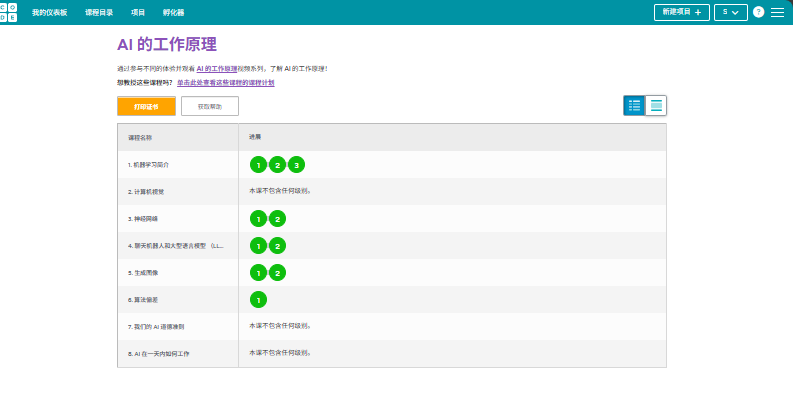Open level 1 of 算法偏差
Viewport: 793px width, 394px height.
258,300
